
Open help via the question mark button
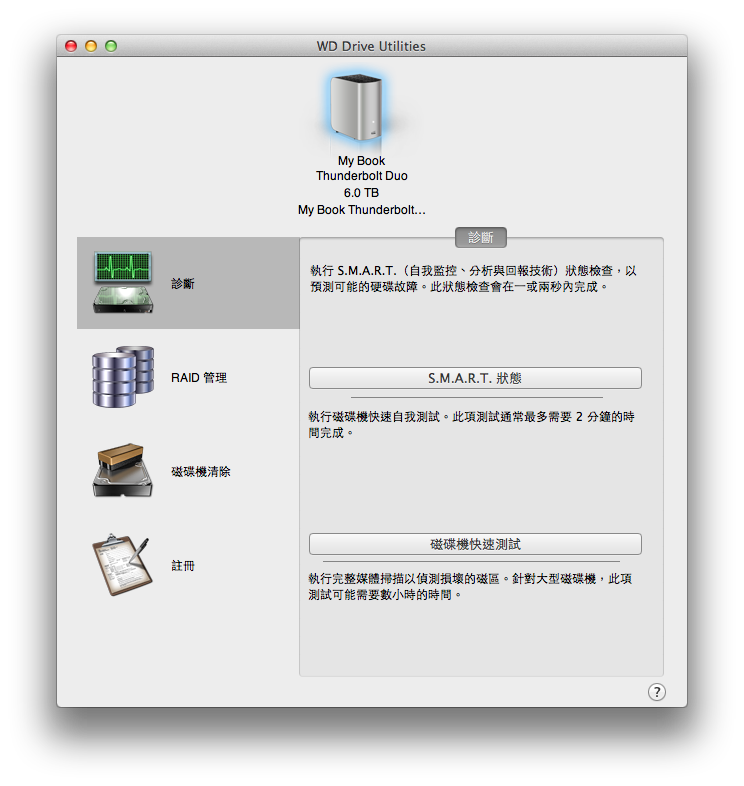656,691
